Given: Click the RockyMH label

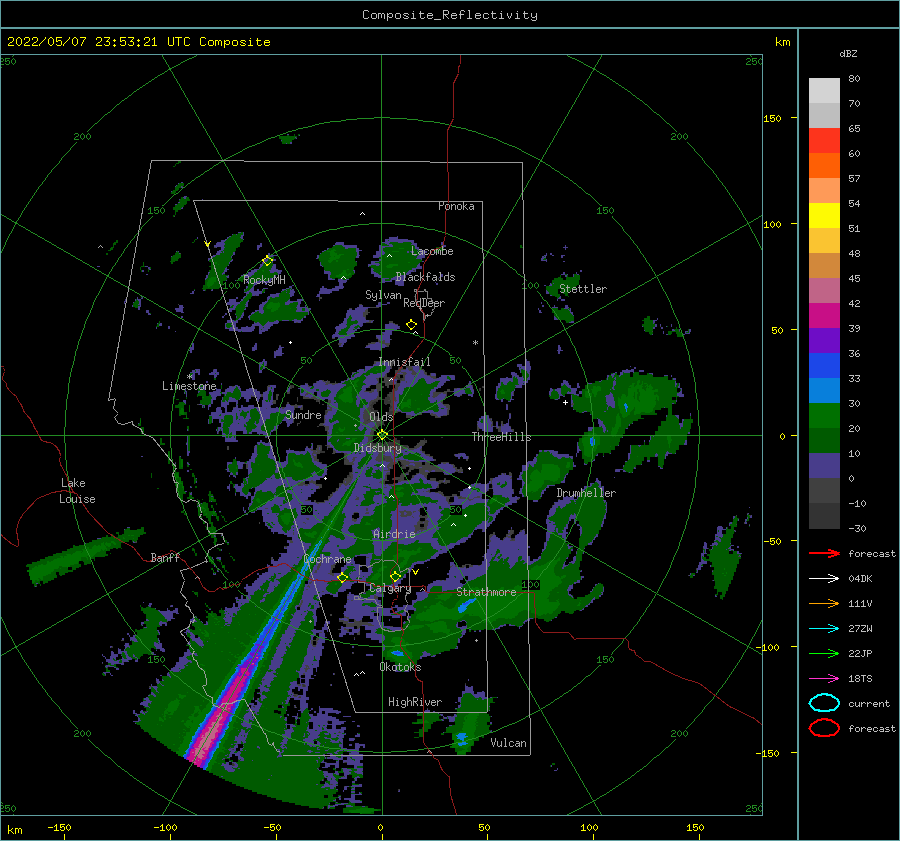Looking at the screenshot, I should coord(264,280).
